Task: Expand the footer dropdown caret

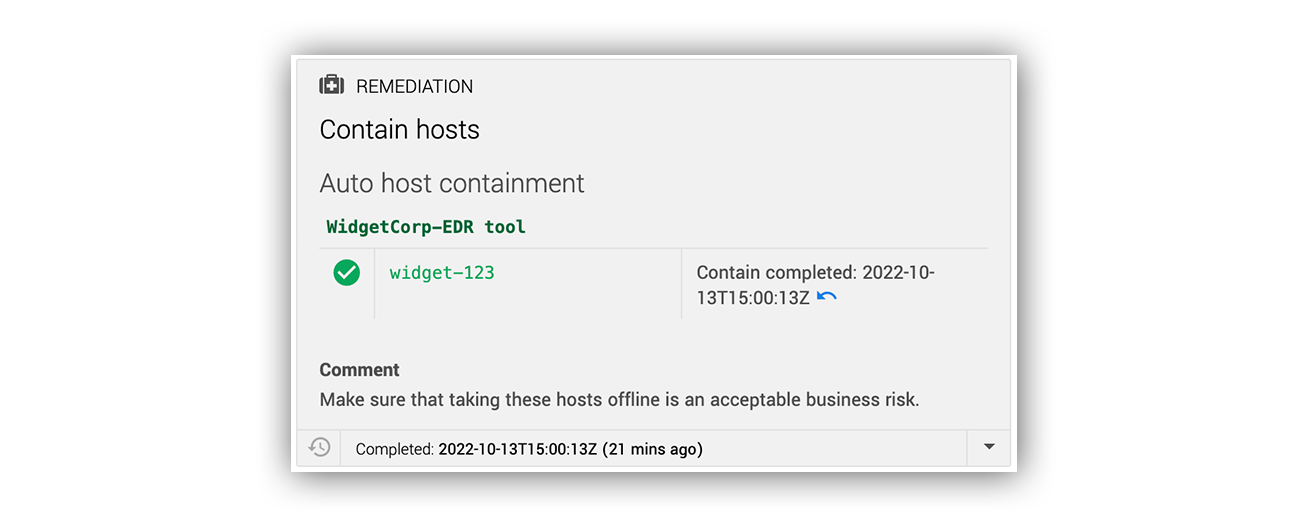Action: pos(989,448)
